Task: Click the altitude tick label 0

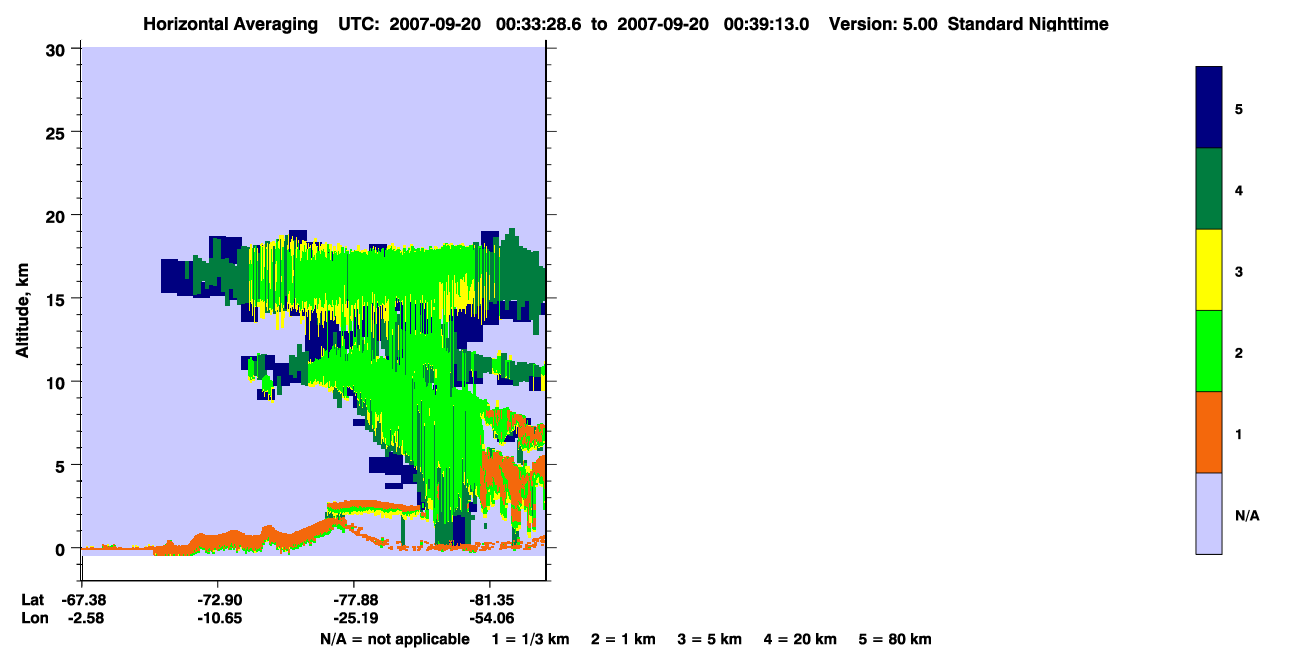Action: (x=61, y=549)
